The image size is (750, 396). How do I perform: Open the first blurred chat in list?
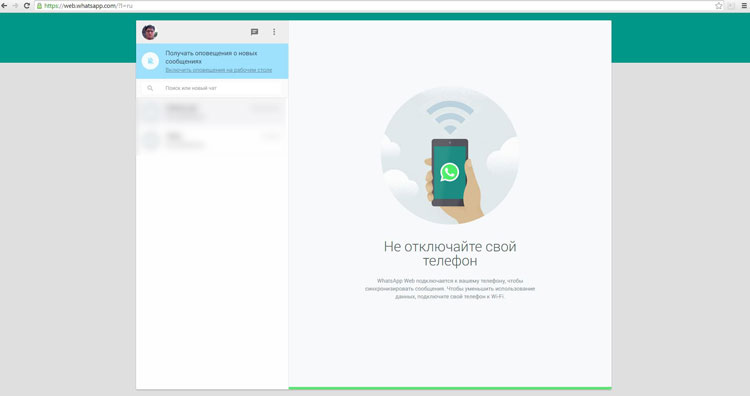(212, 112)
